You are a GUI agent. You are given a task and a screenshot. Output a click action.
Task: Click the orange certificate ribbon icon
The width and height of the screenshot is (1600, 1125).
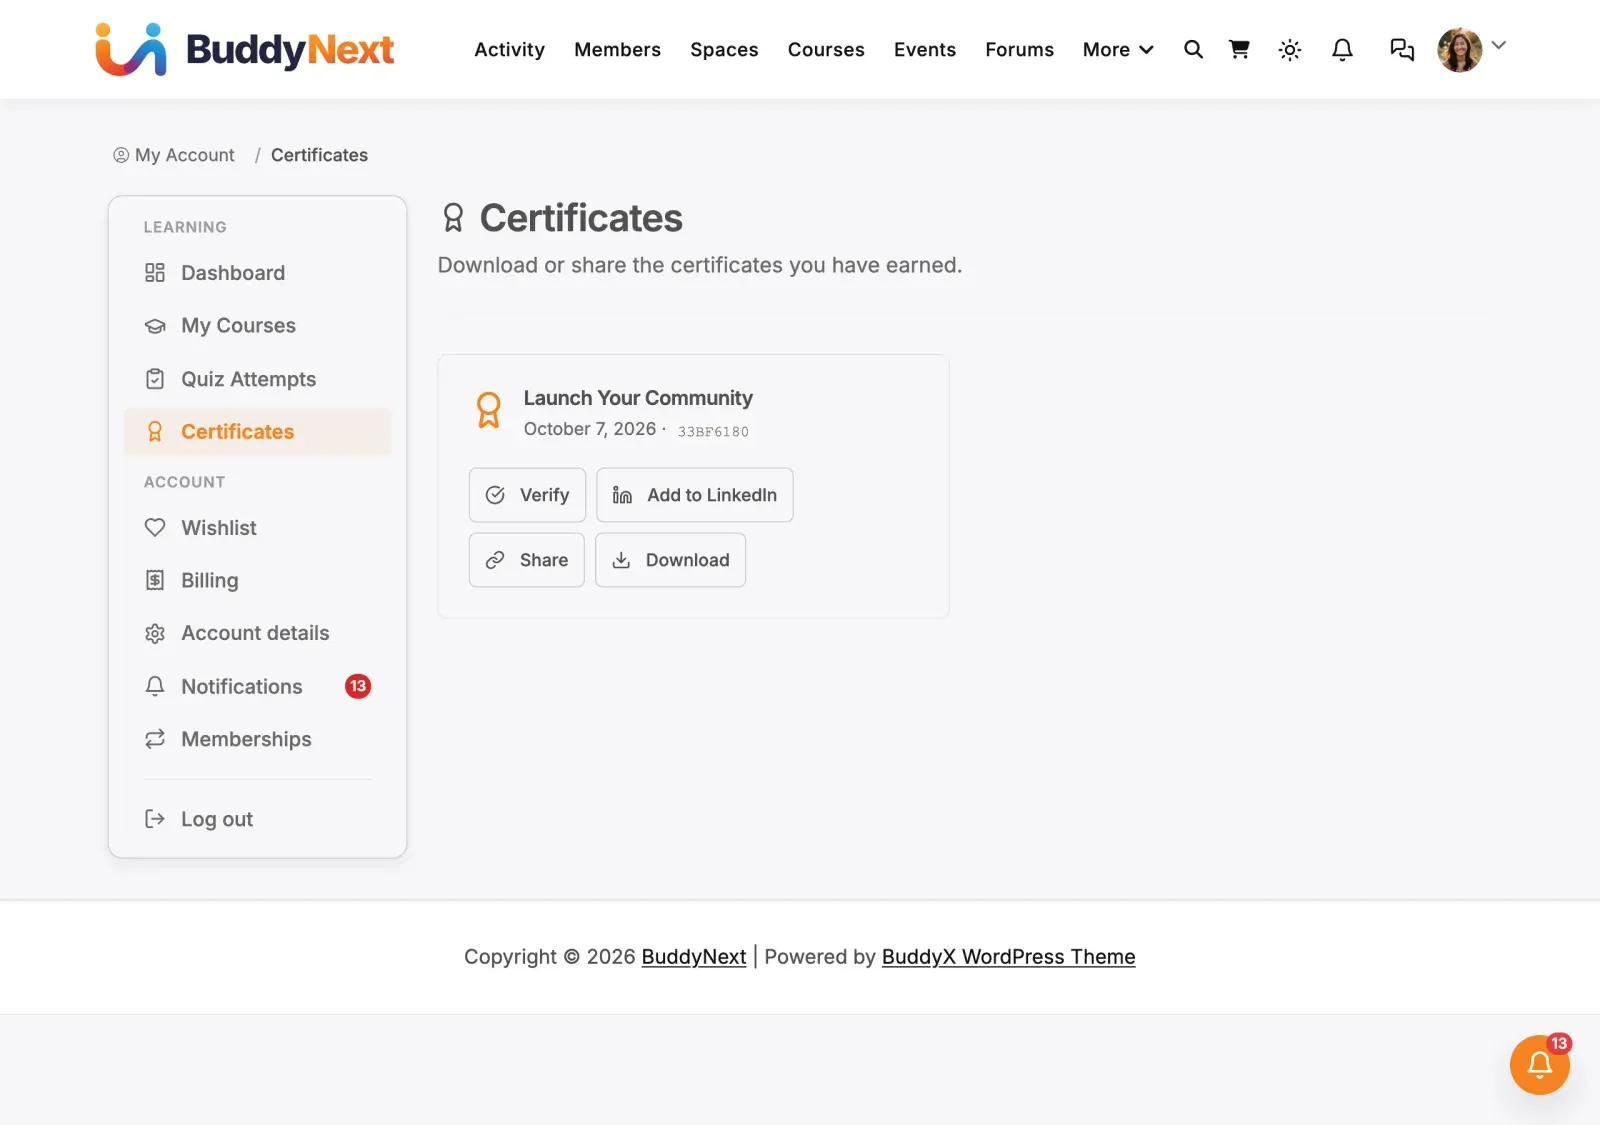tap(488, 410)
